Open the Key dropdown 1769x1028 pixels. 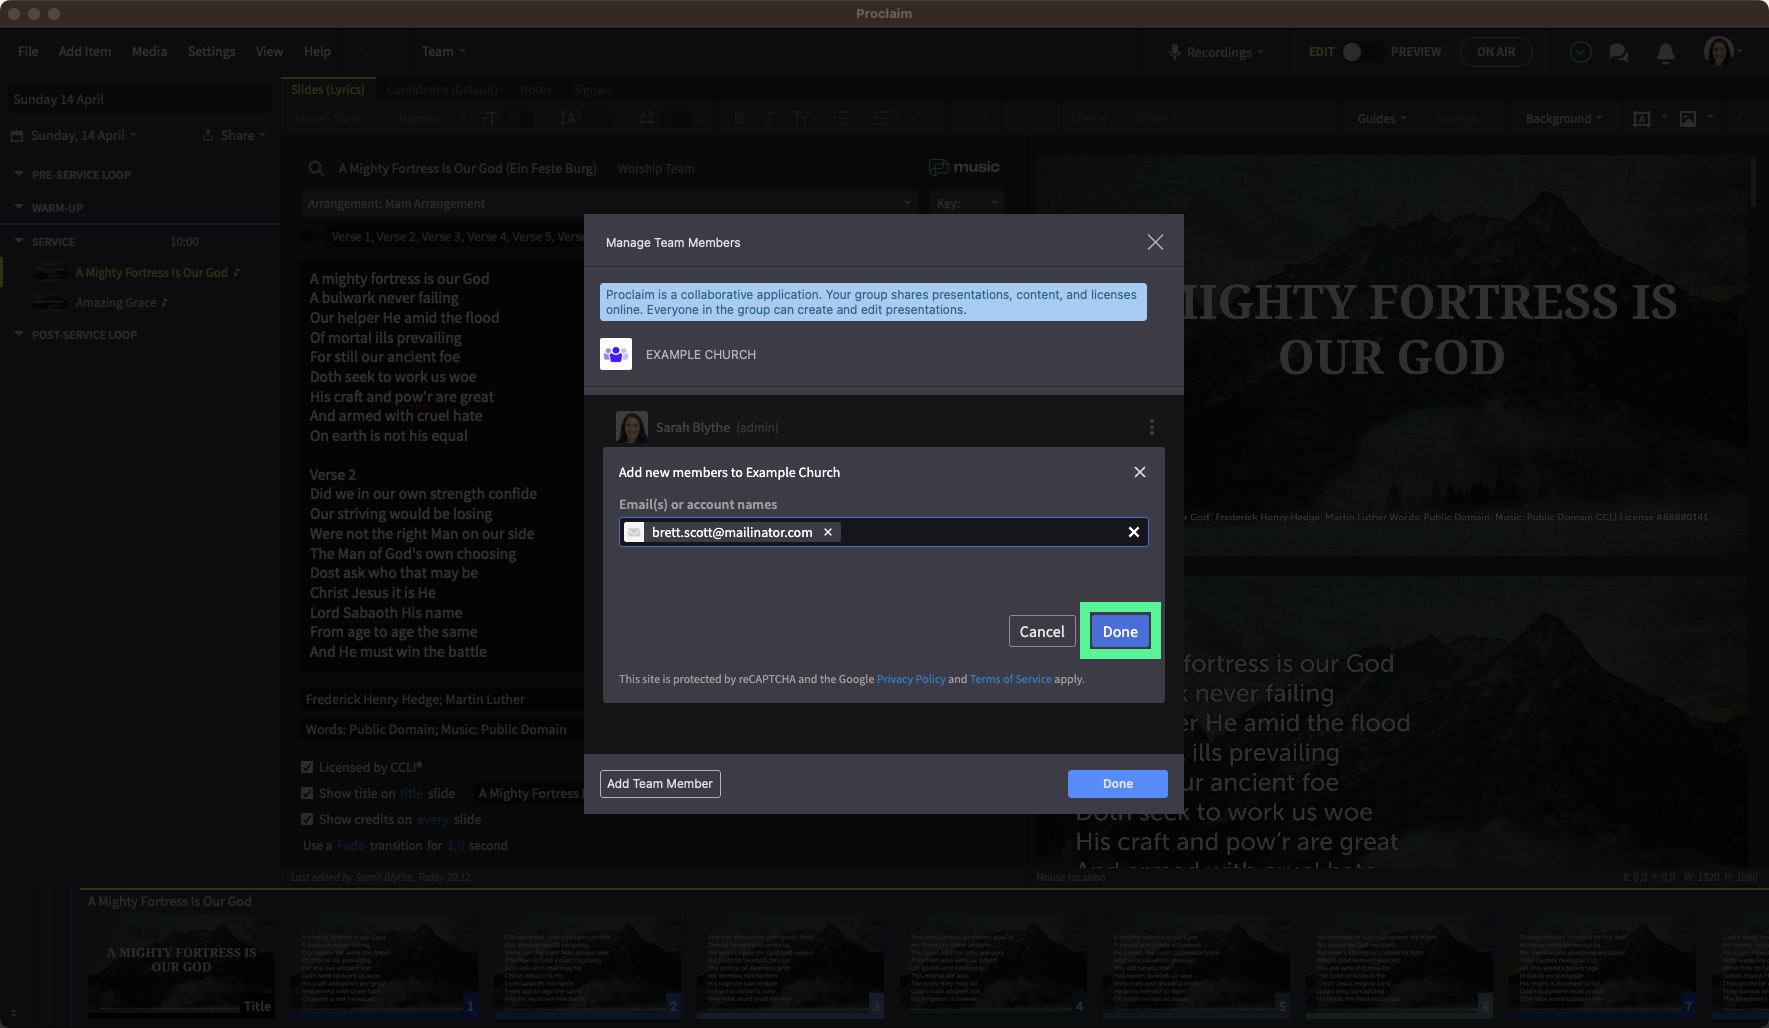[967, 203]
